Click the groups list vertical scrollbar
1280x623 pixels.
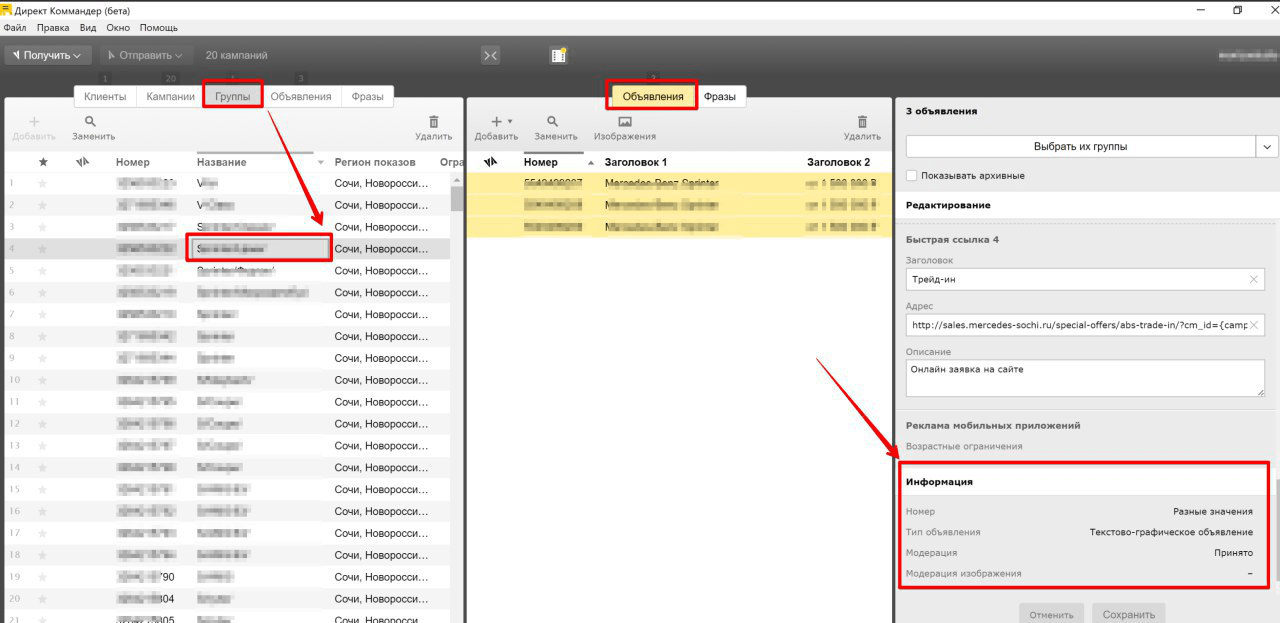tap(457, 197)
